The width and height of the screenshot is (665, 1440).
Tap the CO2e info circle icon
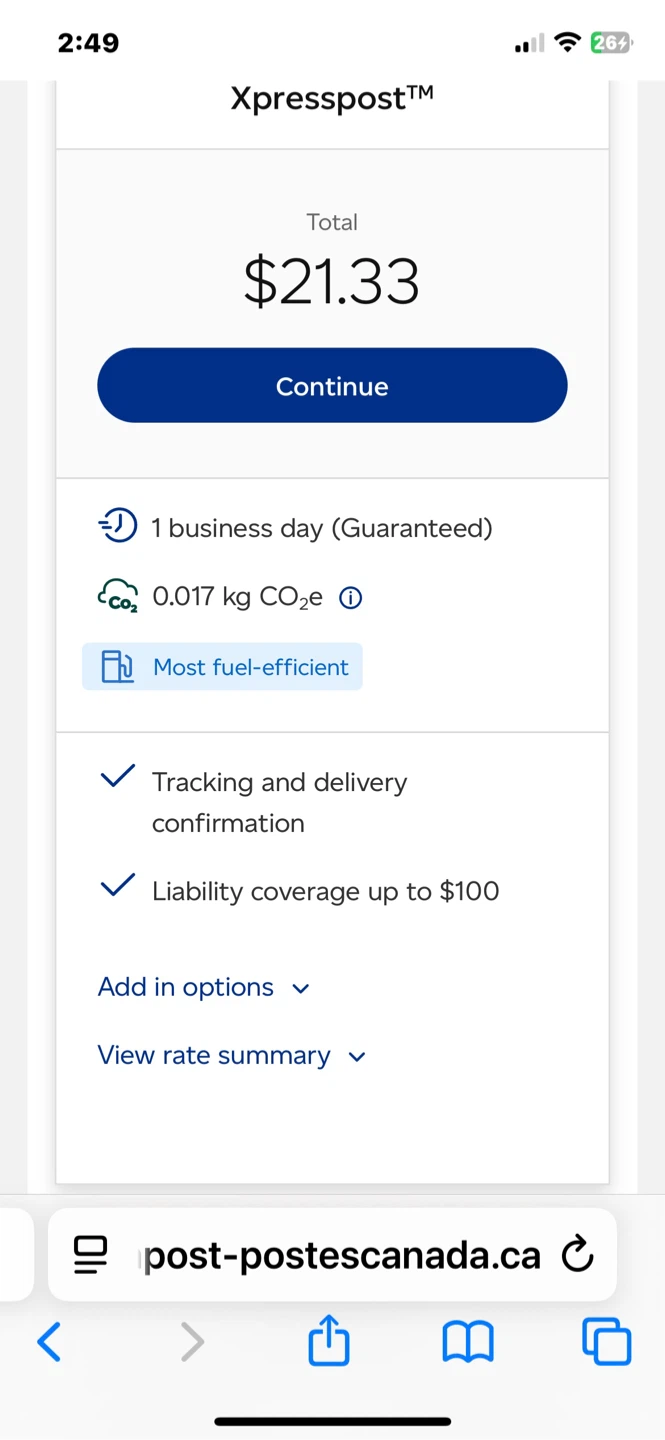[x=351, y=598]
